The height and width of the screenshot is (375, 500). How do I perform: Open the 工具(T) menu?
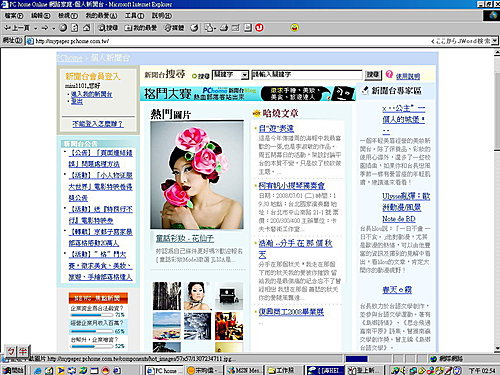pyautogui.click(x=135, y=16)
